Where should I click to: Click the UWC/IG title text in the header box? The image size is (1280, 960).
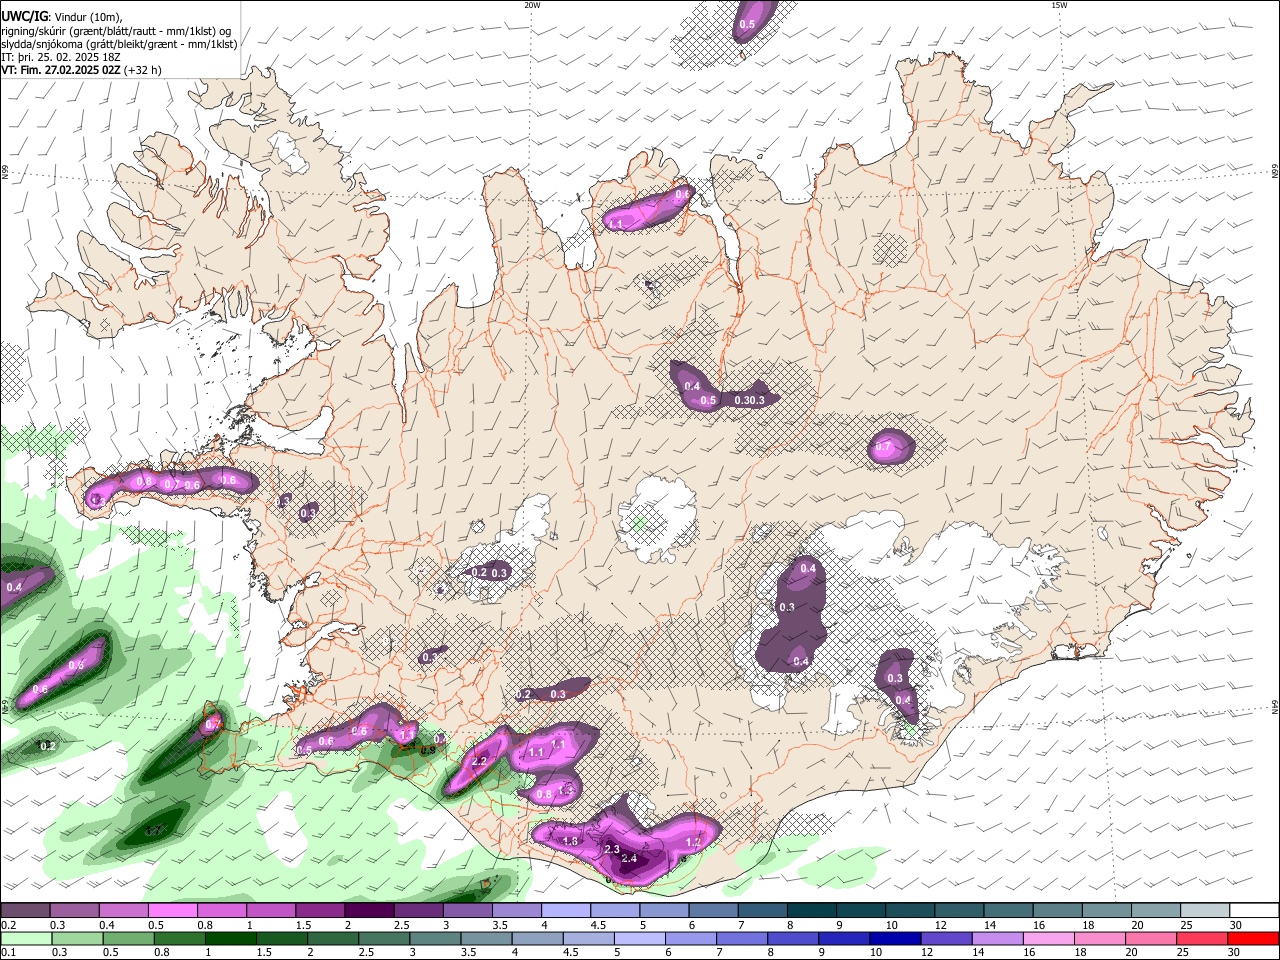click(24, 16)
